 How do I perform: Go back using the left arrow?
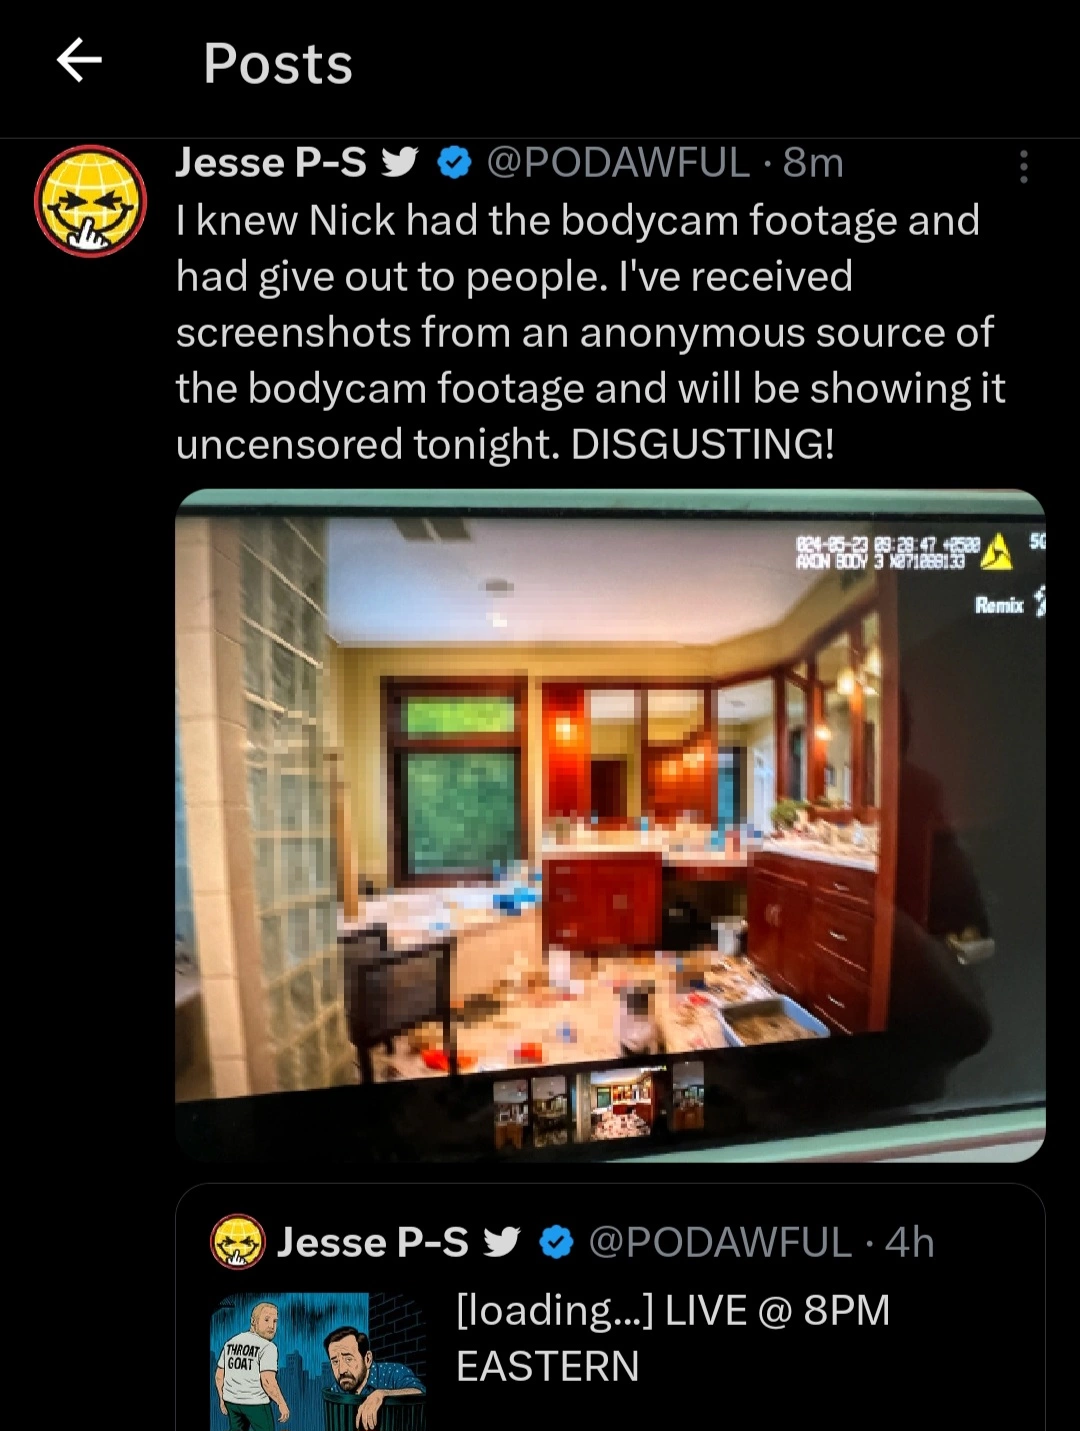[79, 61]
